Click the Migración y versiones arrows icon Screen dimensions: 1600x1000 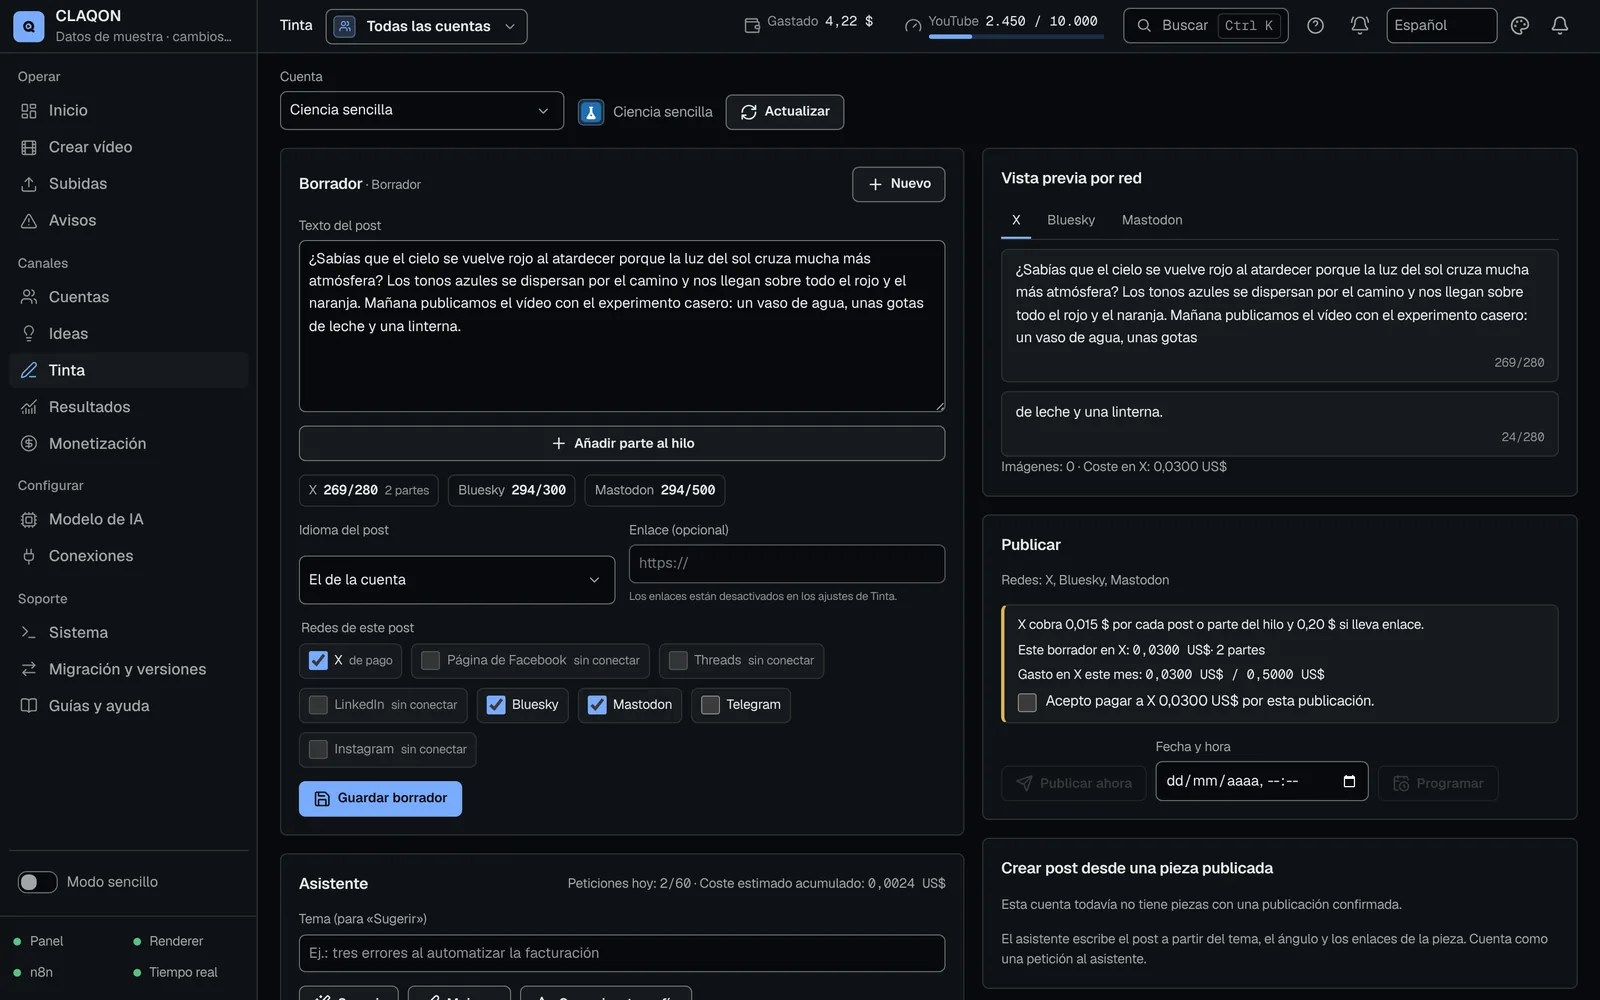29,669
